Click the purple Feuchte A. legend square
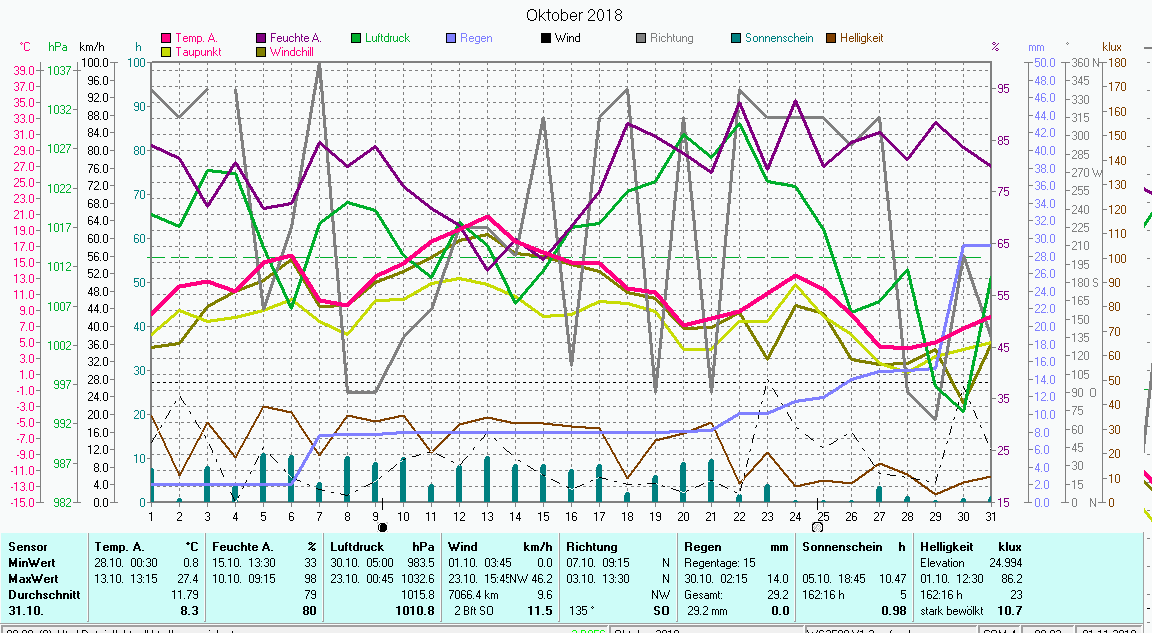 (262, 39)
